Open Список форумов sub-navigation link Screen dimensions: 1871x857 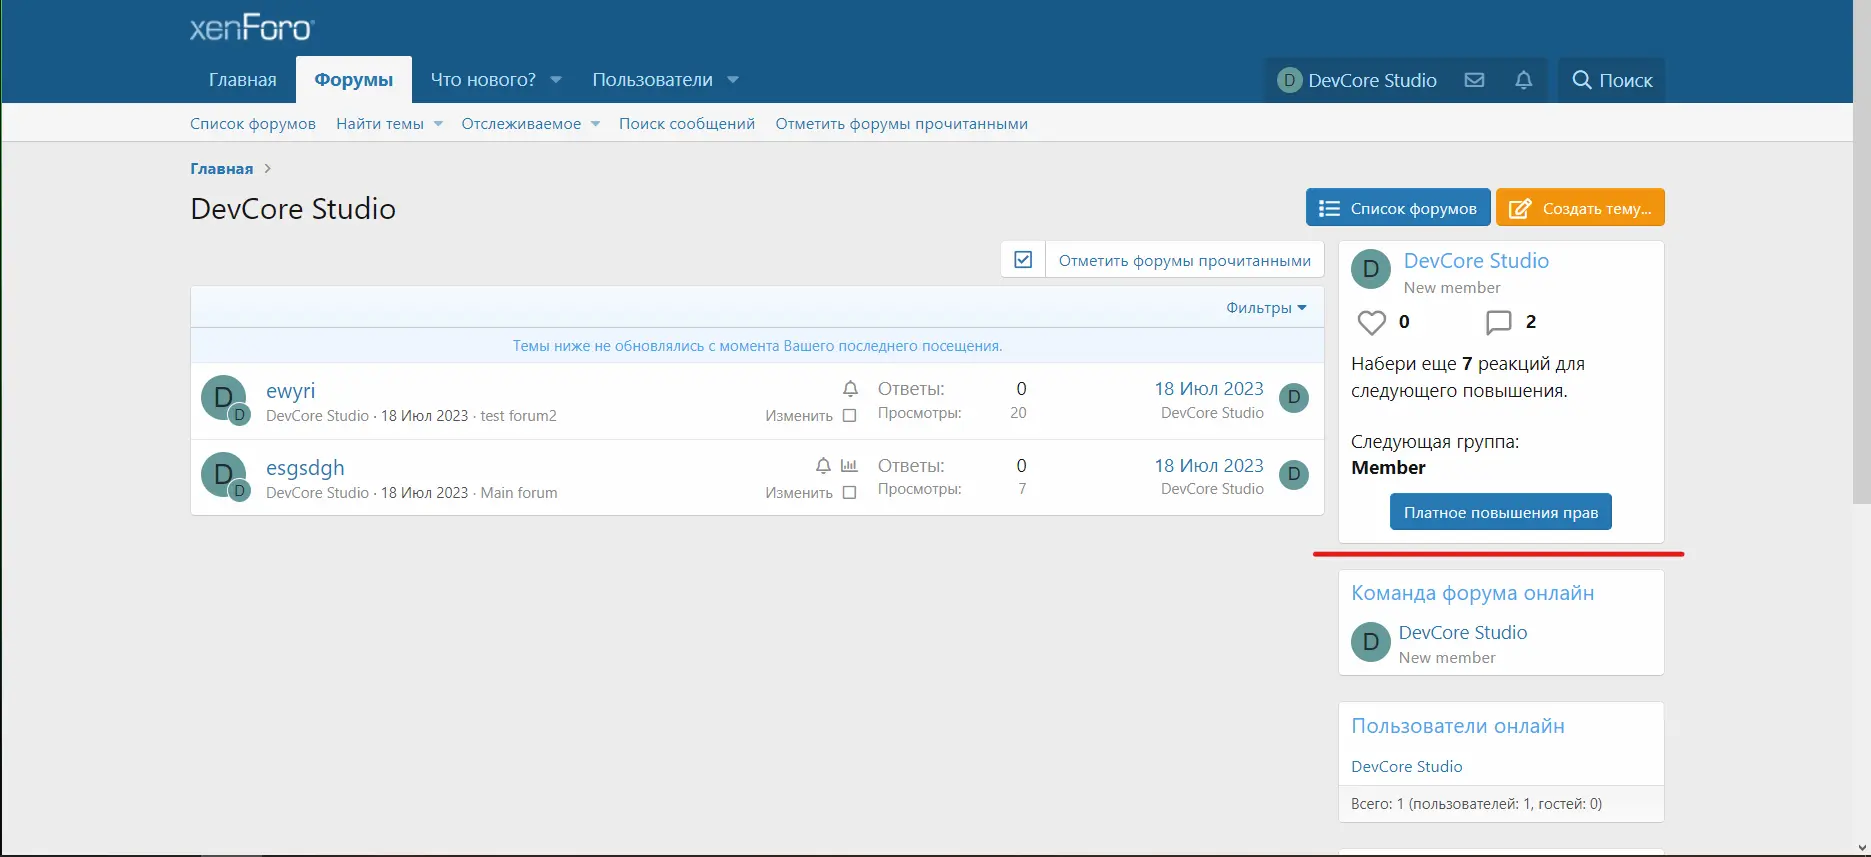(253, 124)
